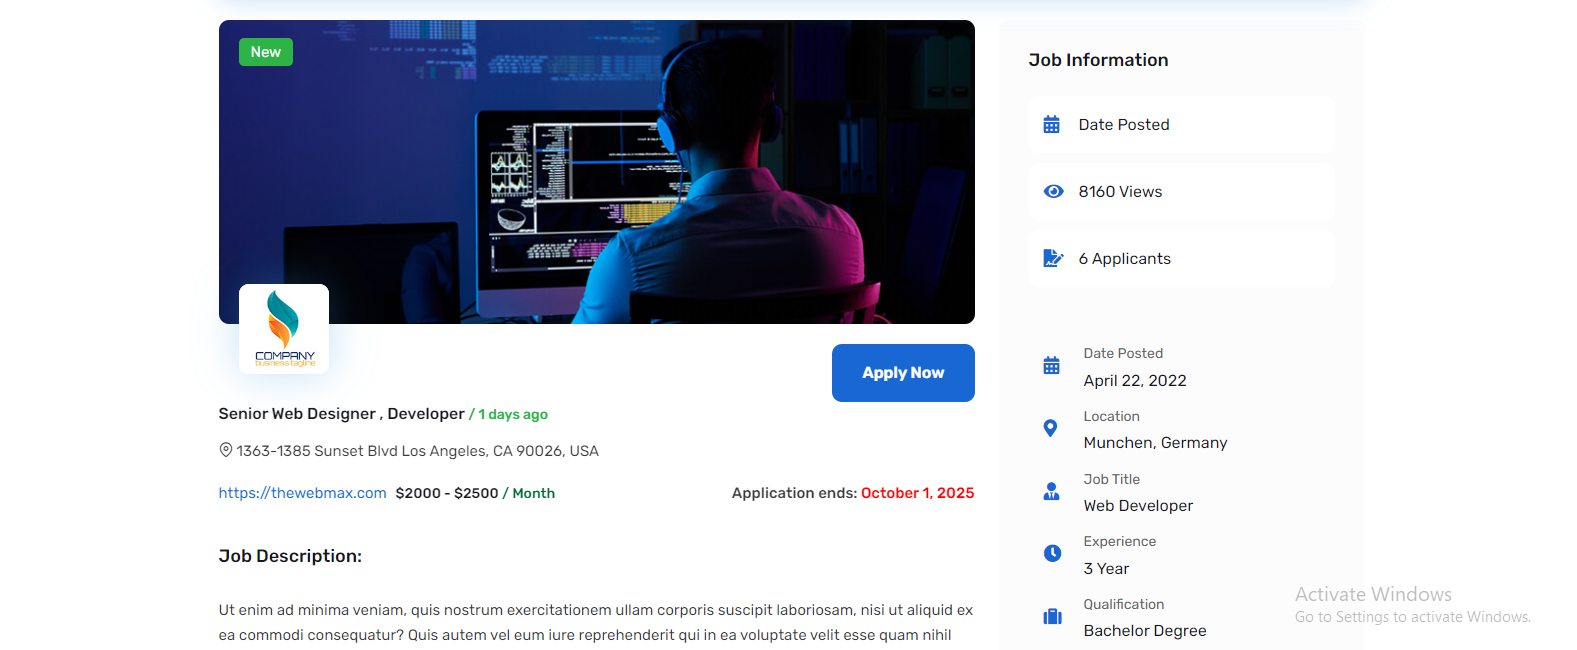Click the October 1, 2025 deadline text
Image resolution: width=1577 pixels, height=650 pixels.
tap(917, 493)
